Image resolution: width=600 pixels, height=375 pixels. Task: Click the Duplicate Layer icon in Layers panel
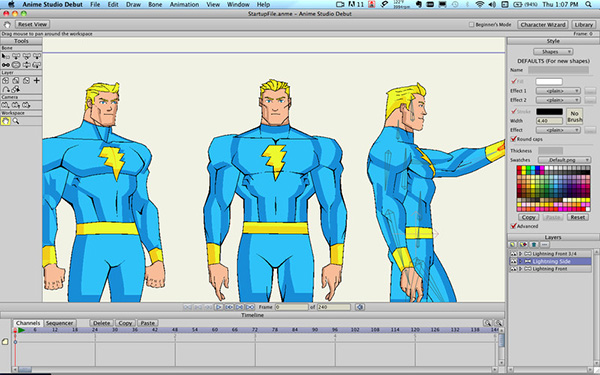pyautogui.click(x=523, y=244)
